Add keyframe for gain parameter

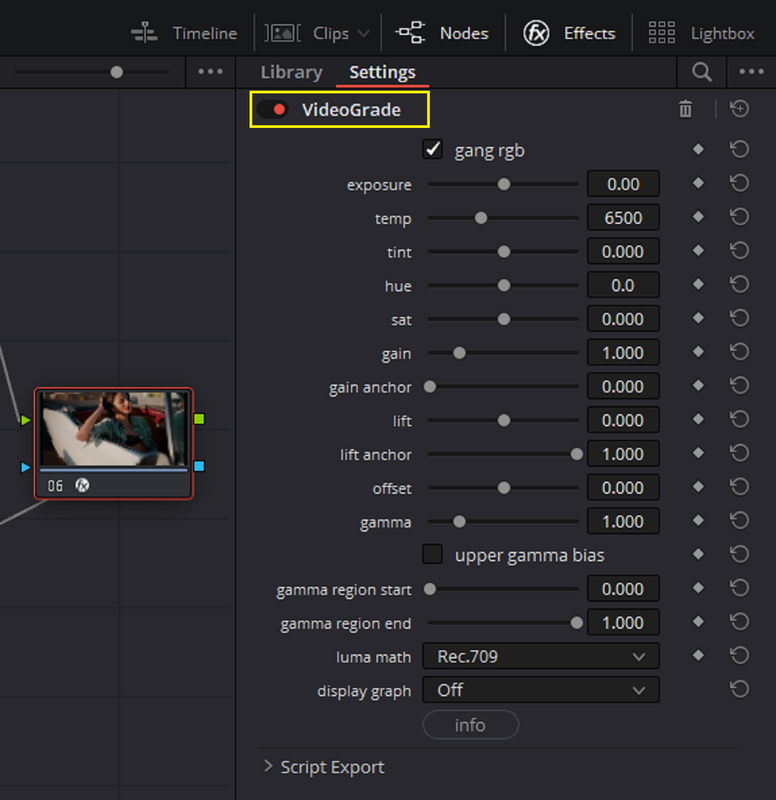pos(698,352)
